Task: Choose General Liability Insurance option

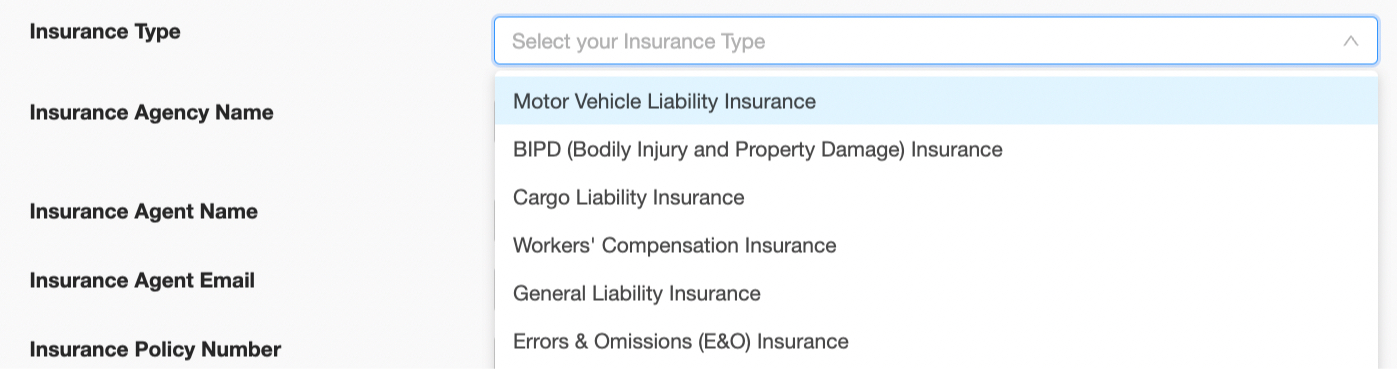Action: click(936, 293)
